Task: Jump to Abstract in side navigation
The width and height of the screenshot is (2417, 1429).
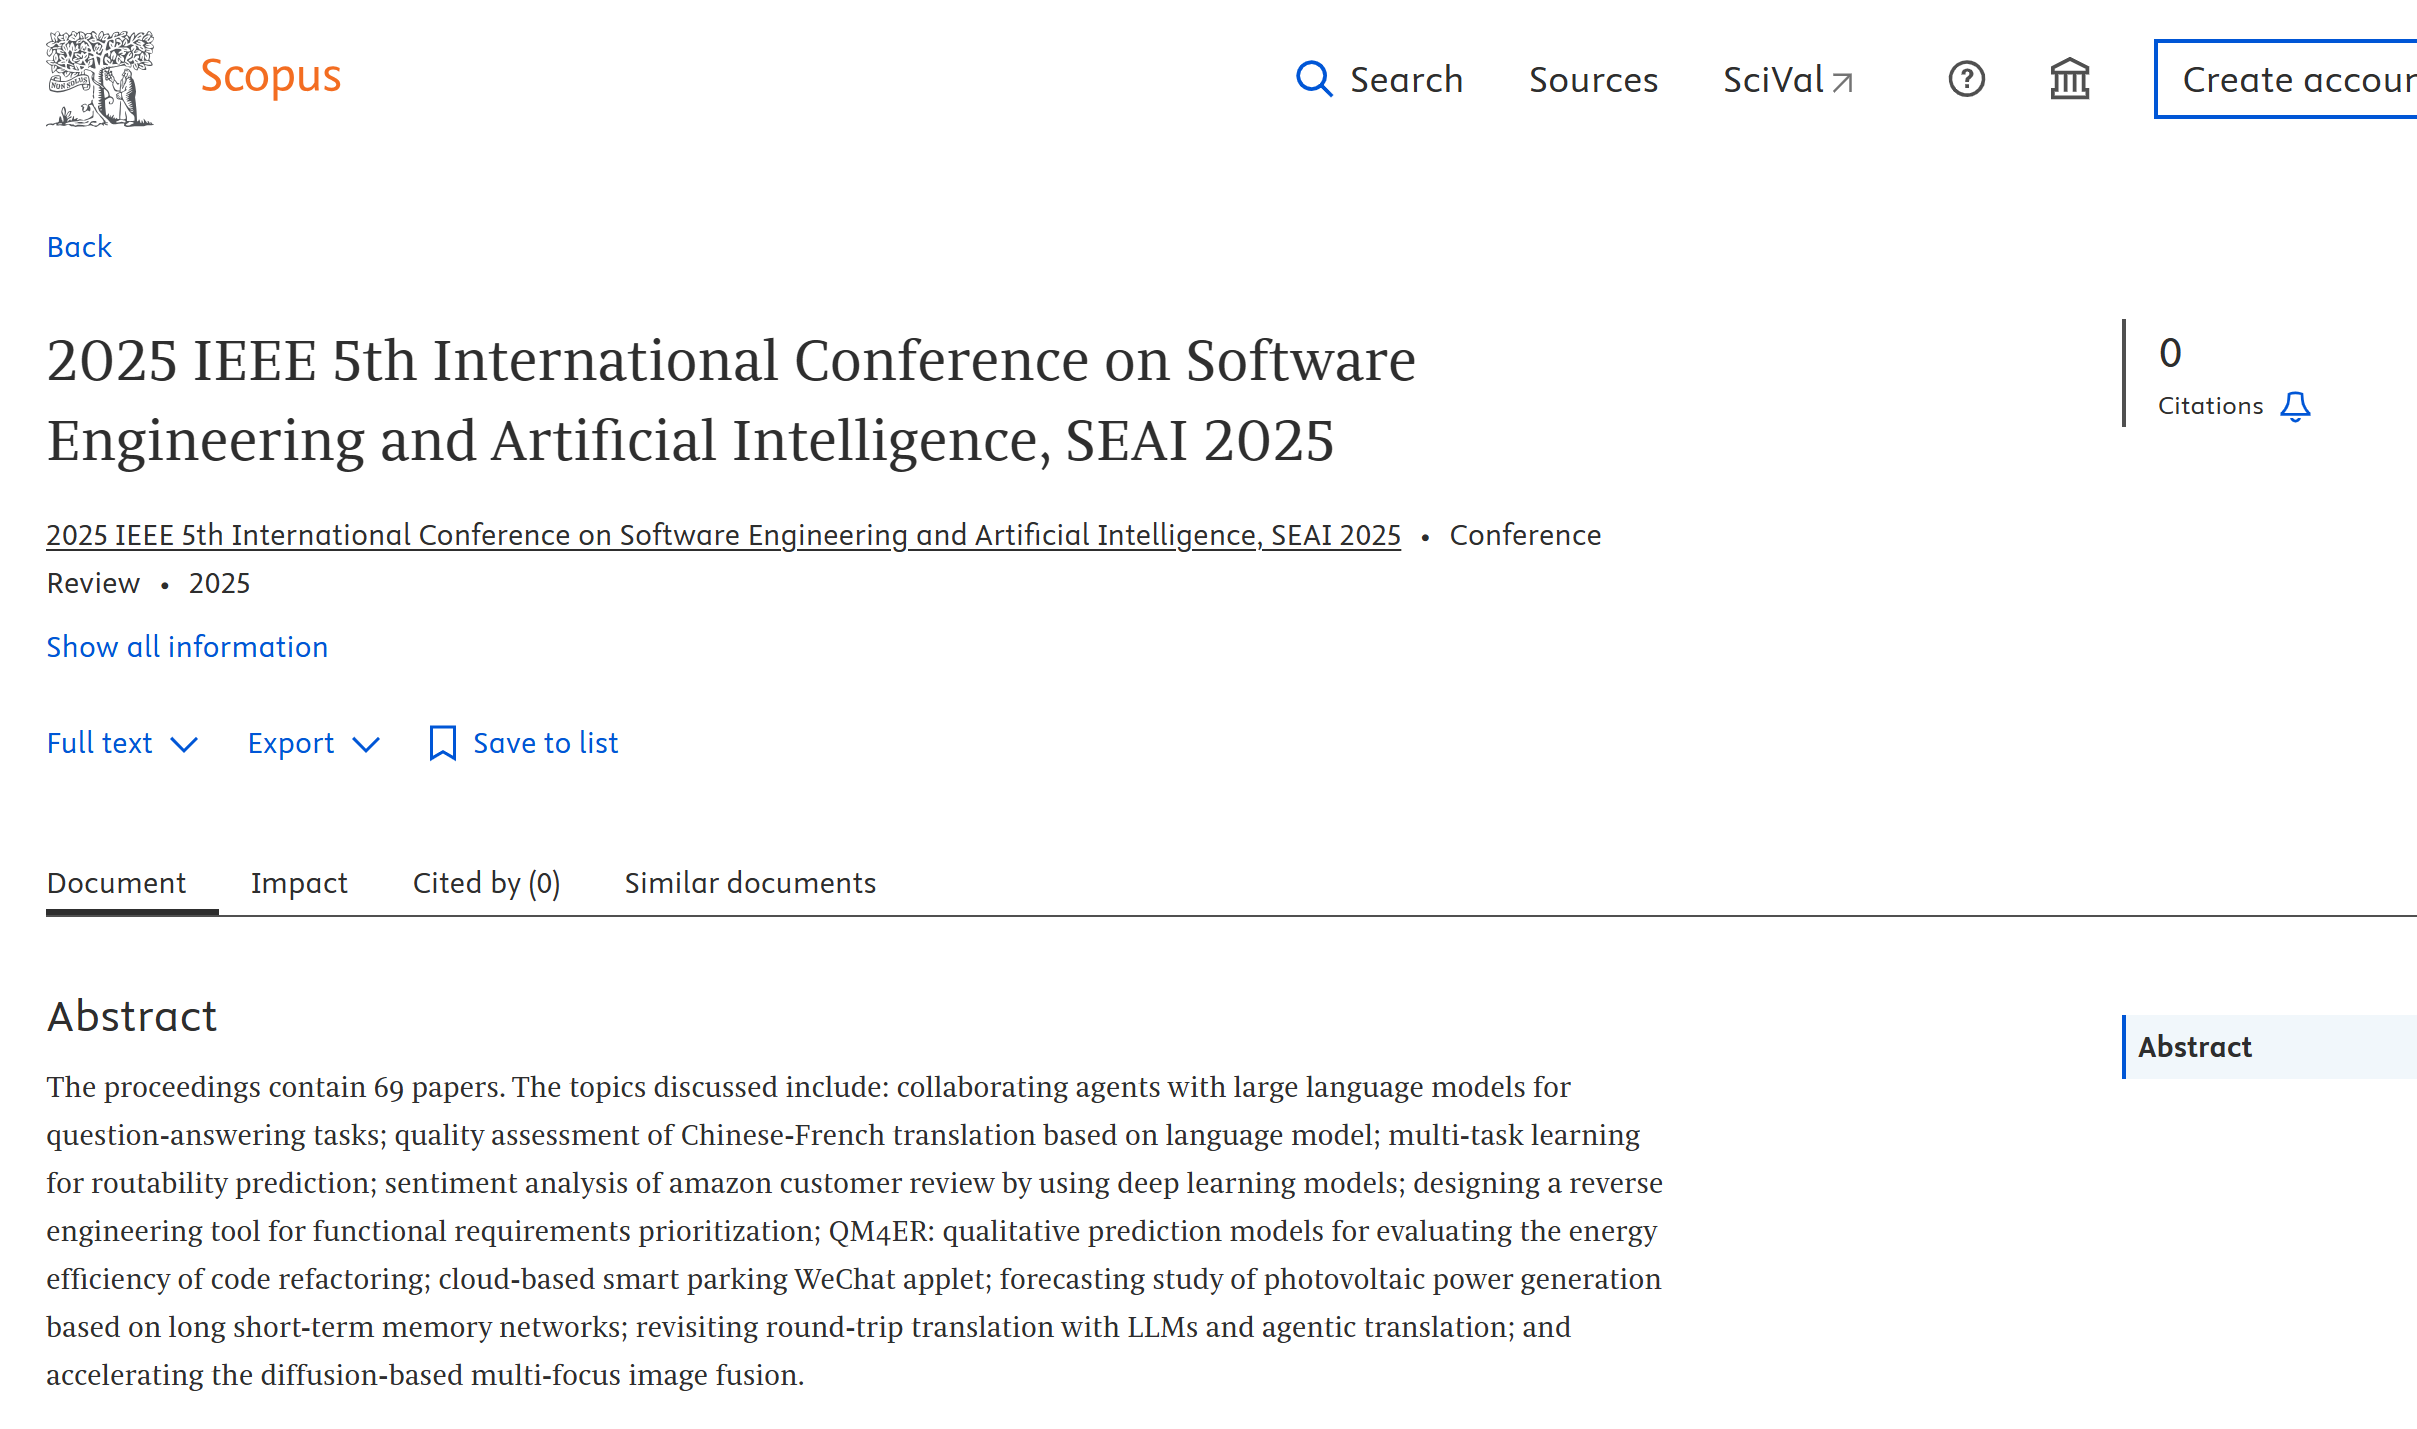Action: click(x=2194, y=1047)
